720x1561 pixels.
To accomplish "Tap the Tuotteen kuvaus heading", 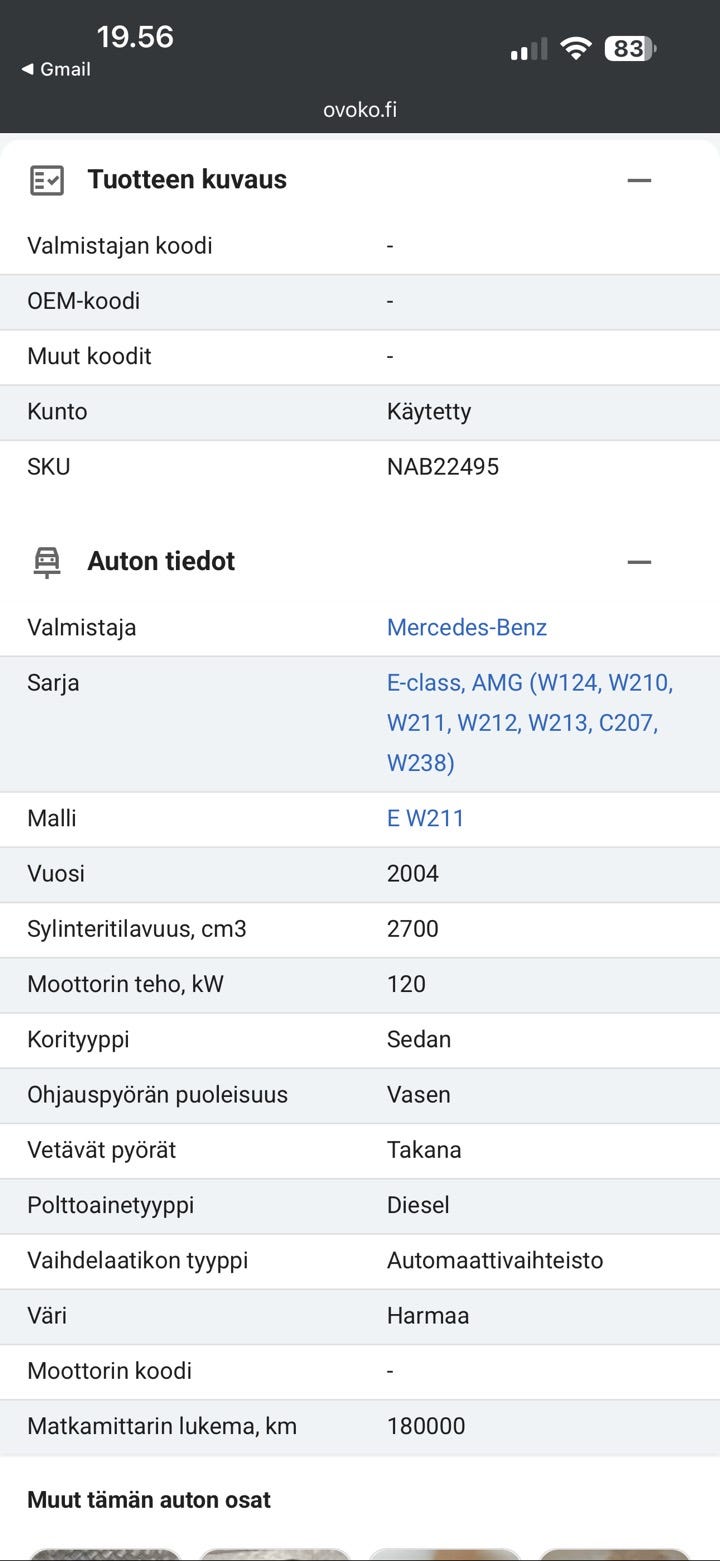I will point(187,180).
